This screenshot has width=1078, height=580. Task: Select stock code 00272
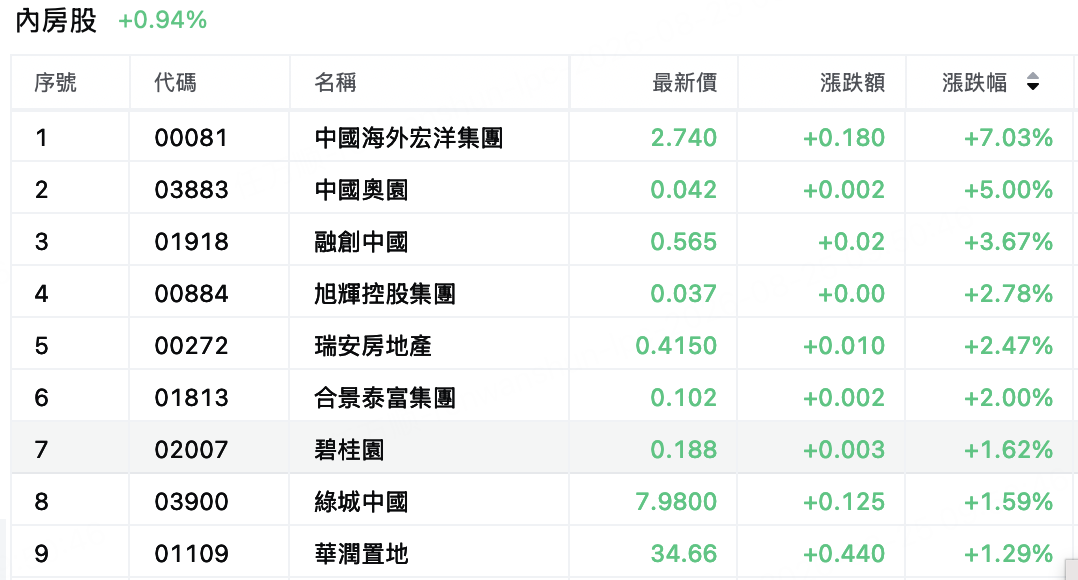(191, 346)
